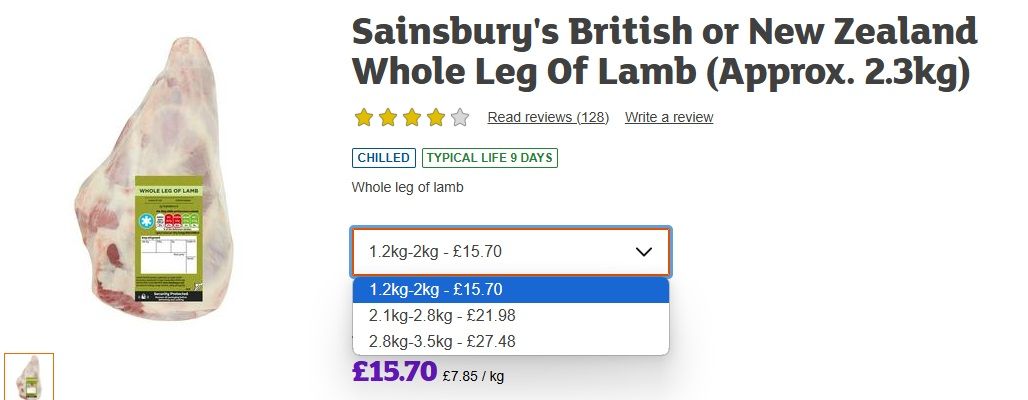
Task: Click the dropdown chevron arrow
Action: pos(643,252)
